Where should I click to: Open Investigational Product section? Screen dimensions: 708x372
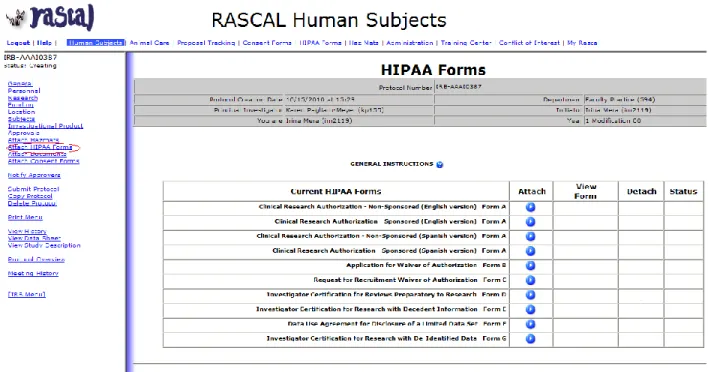[x=45, y=126]
